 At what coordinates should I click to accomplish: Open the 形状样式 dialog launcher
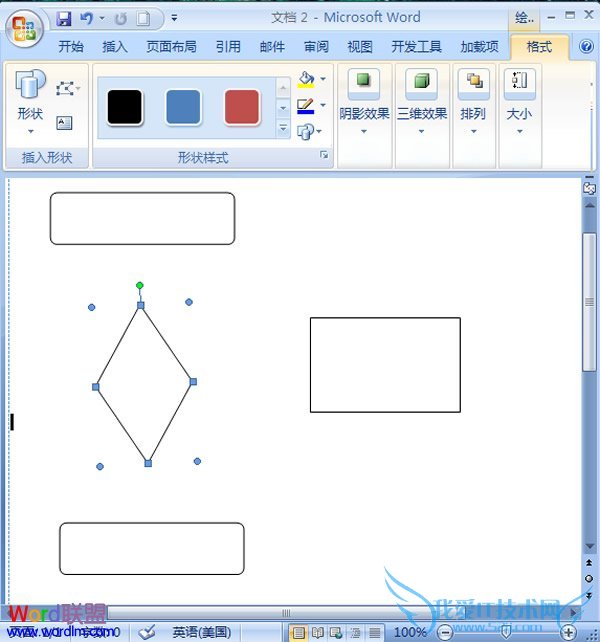tap(324, 155)
